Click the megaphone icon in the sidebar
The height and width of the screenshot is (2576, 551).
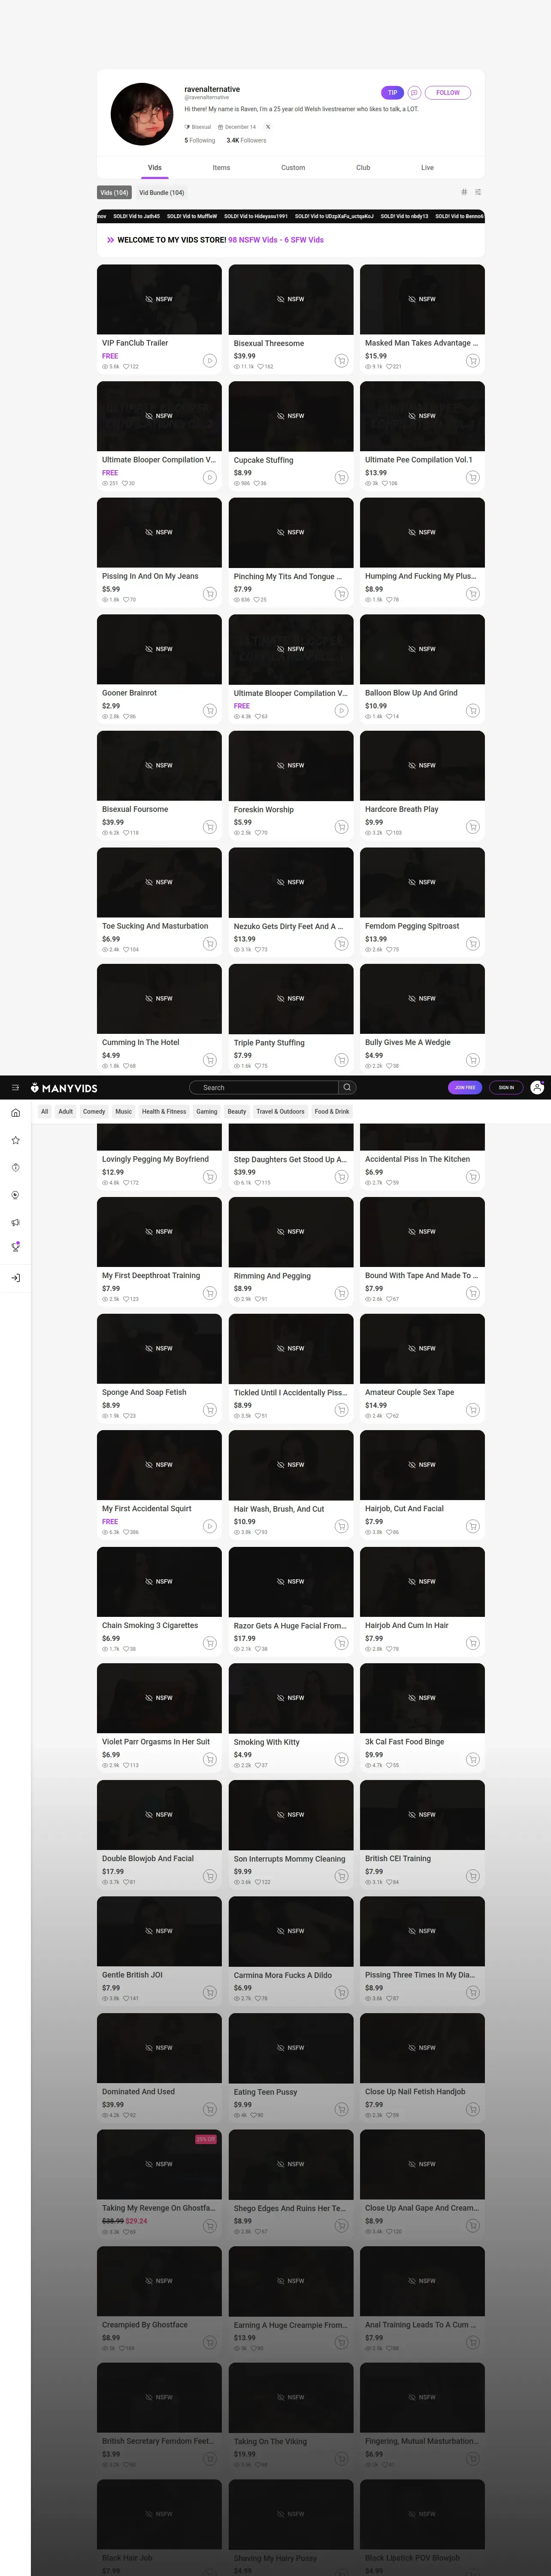(15, 1222)
